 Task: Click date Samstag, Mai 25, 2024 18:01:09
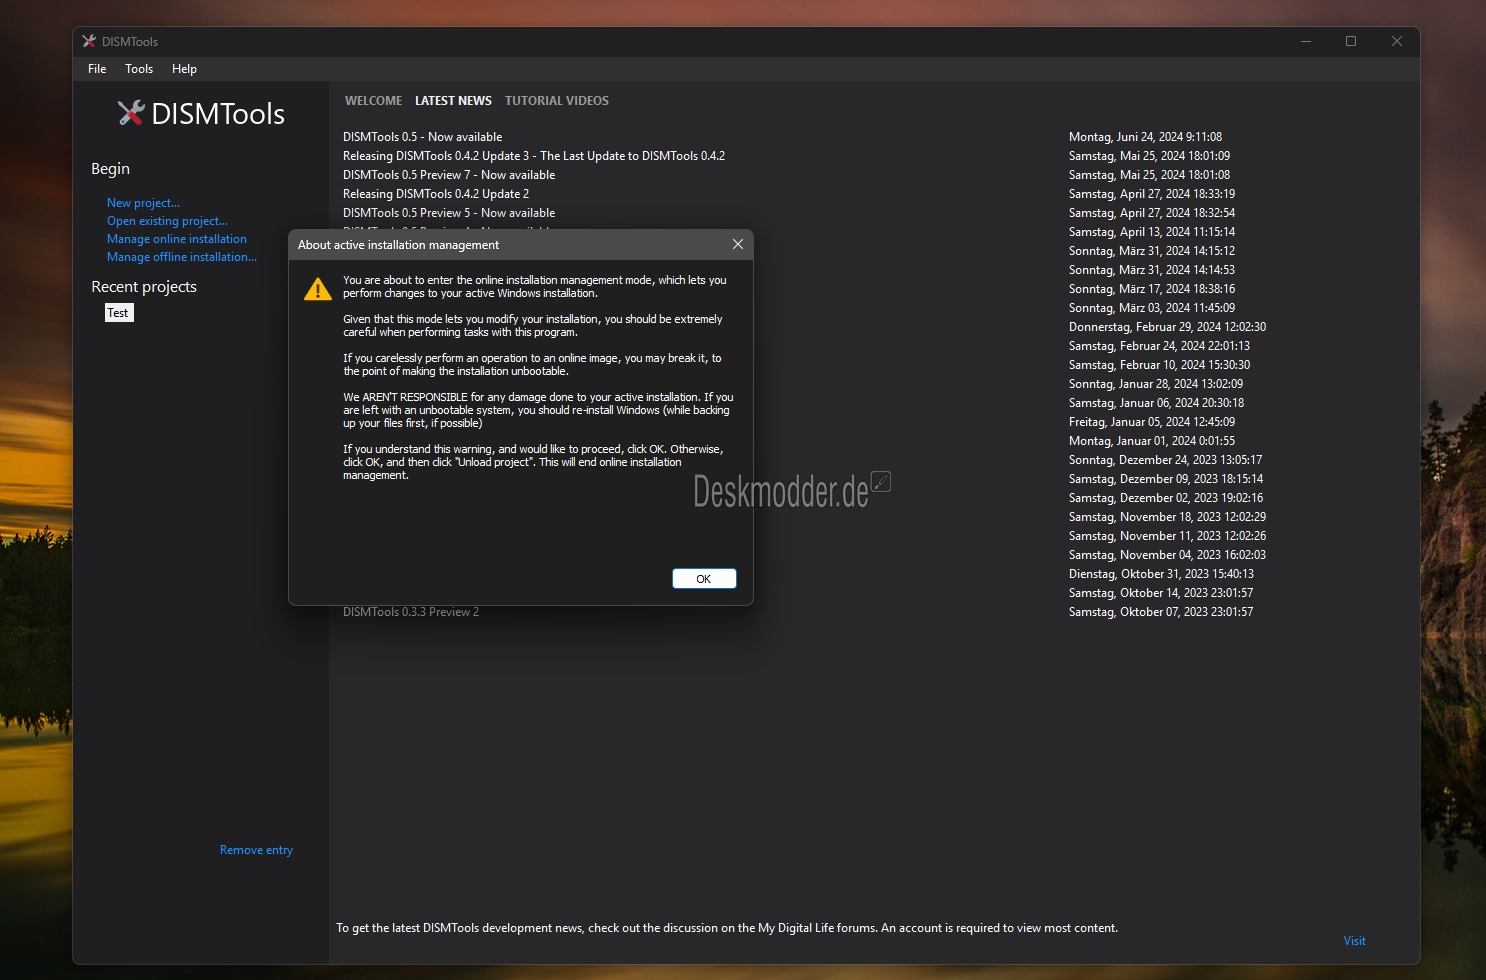coord(1149,156)
